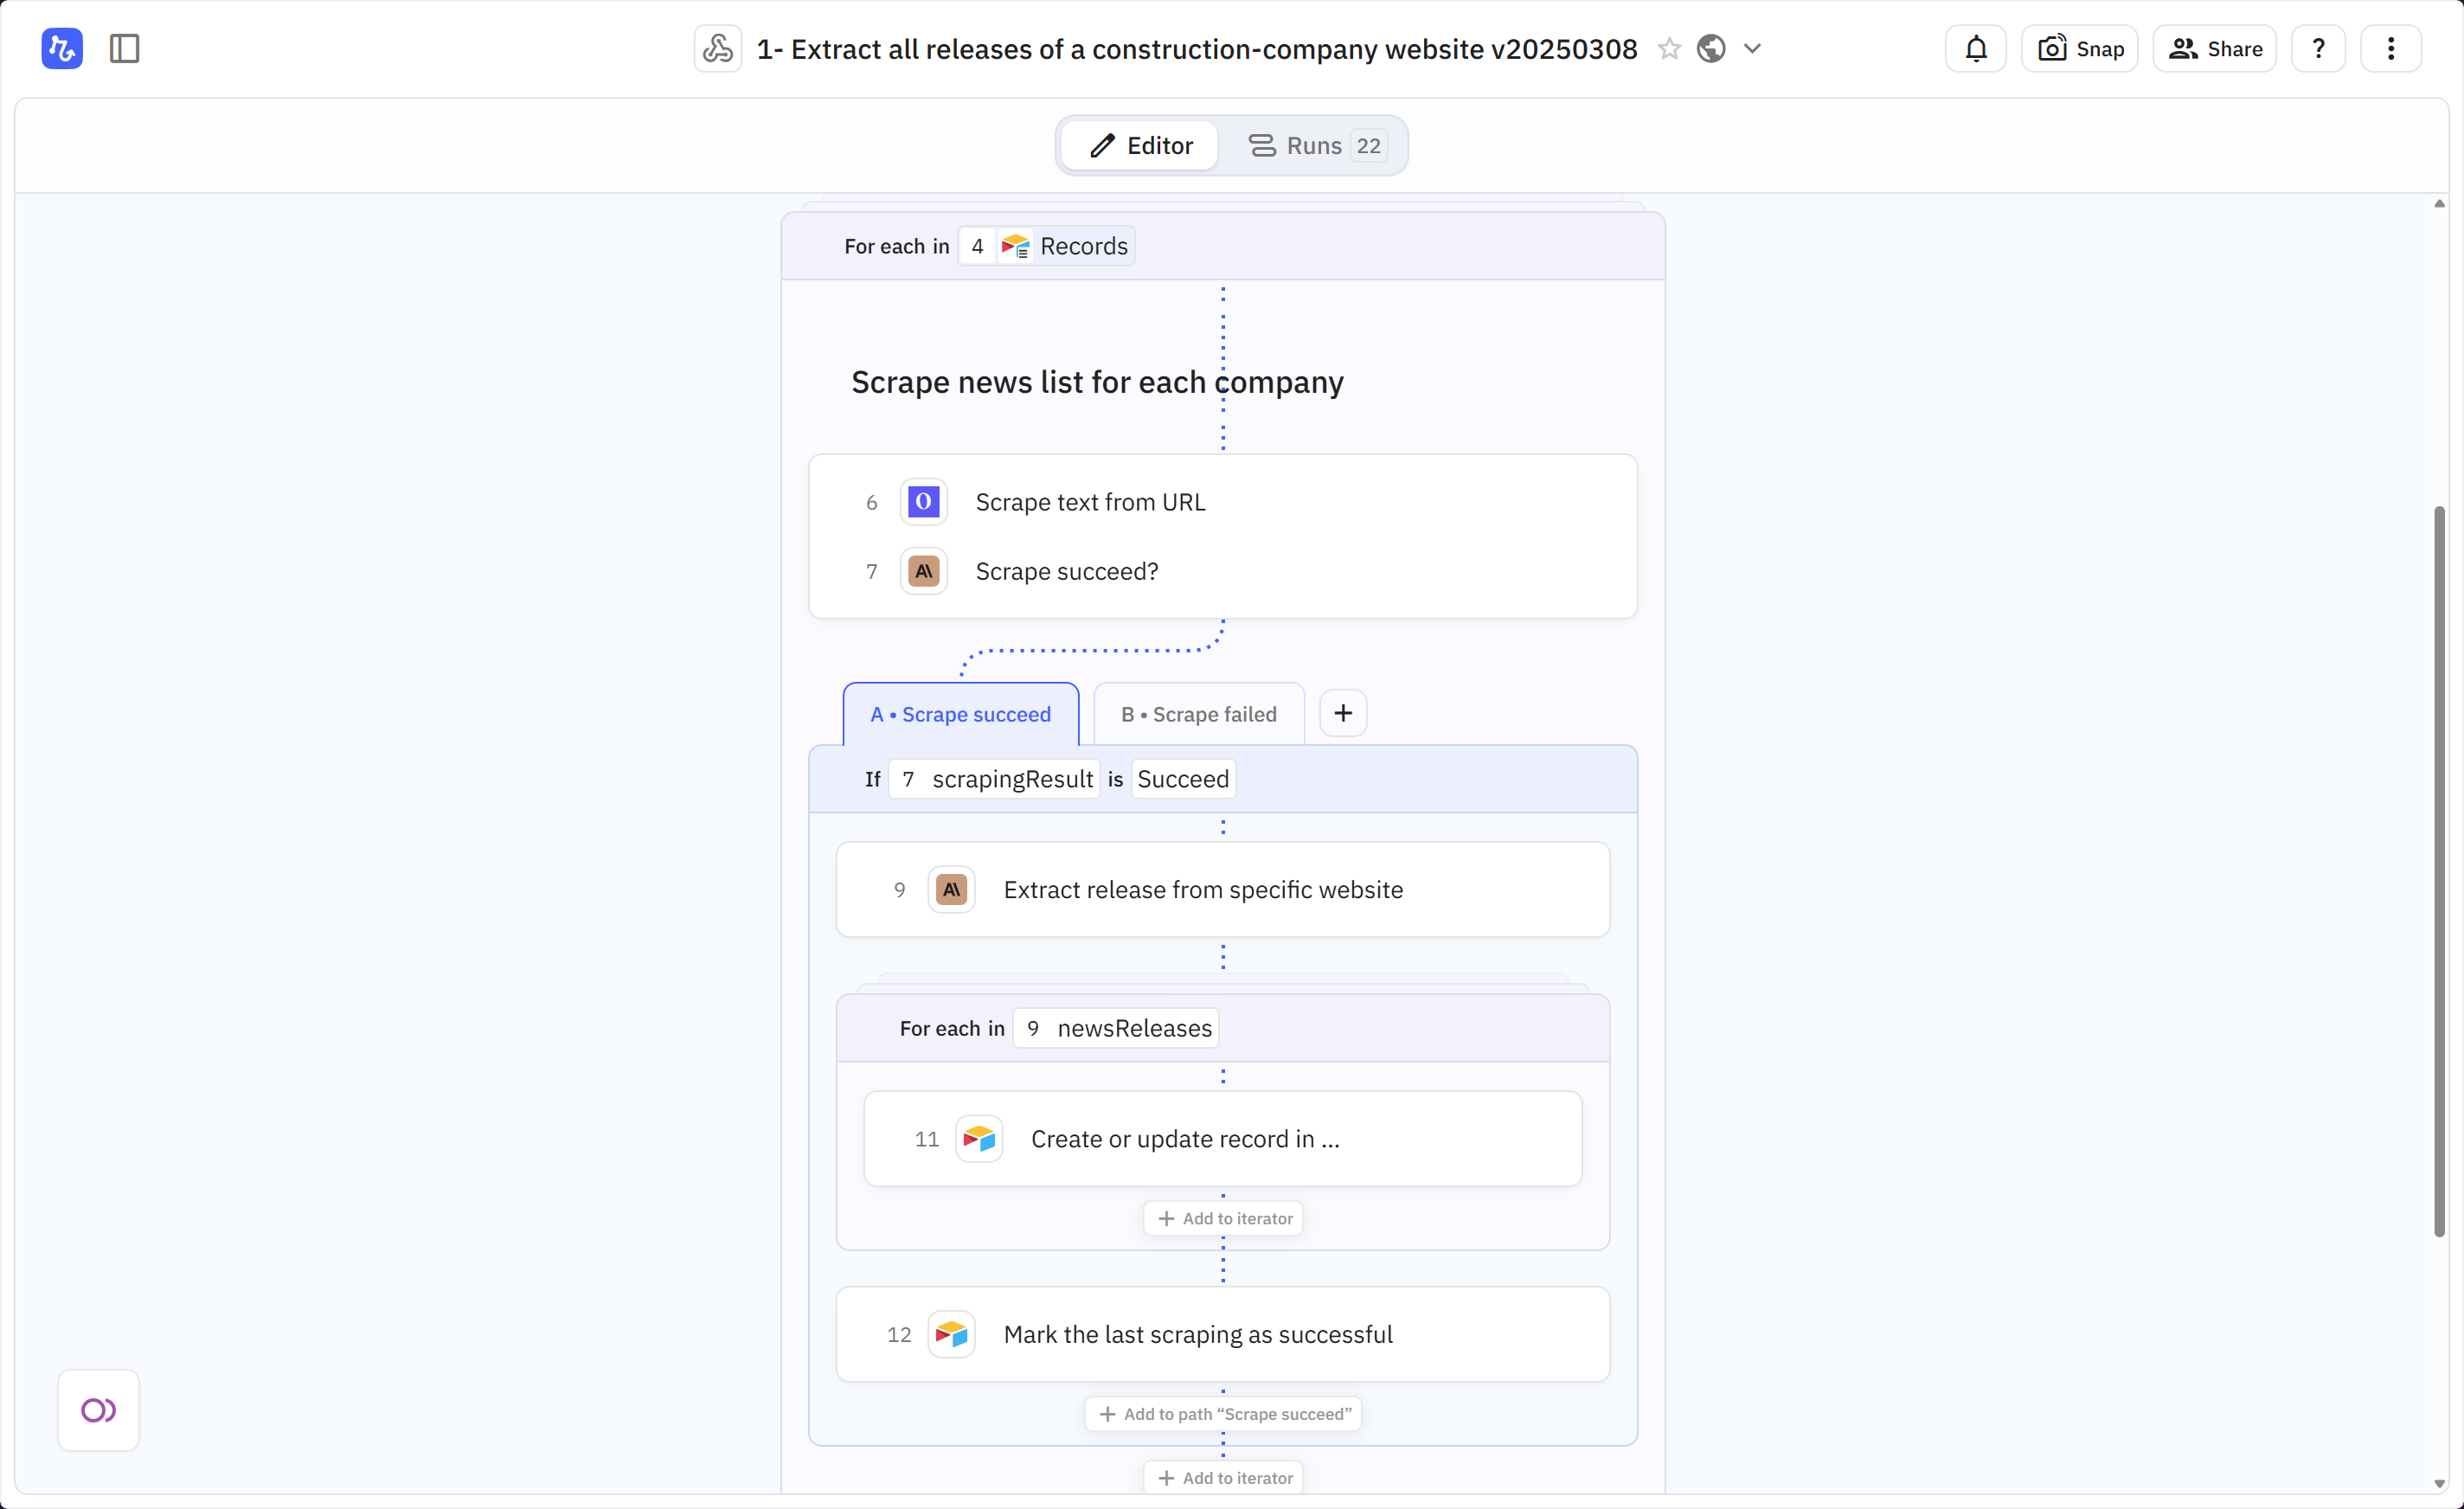Toggle the sidebar panel icon
This screenshot has height=1509, width=2464.
pyautogui.click(x=124, y=49)
